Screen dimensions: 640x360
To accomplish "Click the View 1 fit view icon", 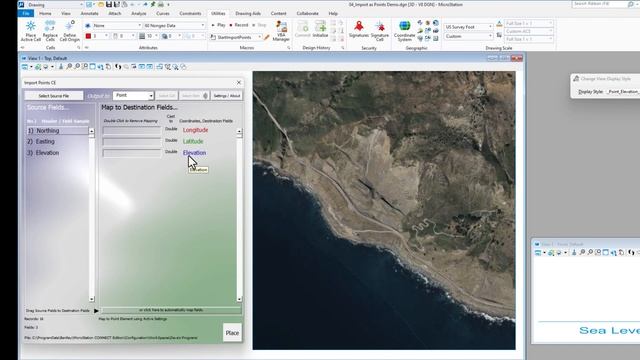I will click(93, 67).
